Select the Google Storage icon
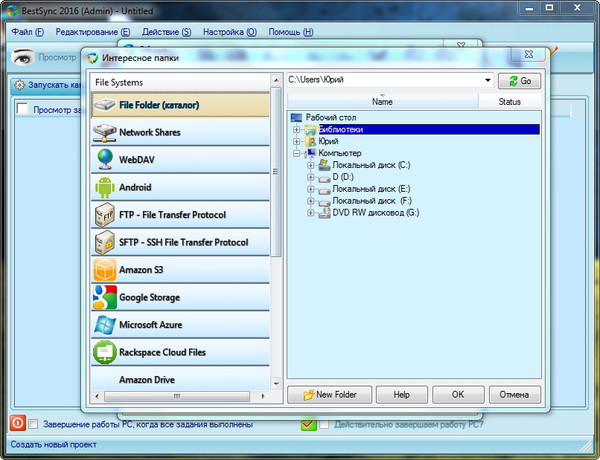 (x=104, y=297)
